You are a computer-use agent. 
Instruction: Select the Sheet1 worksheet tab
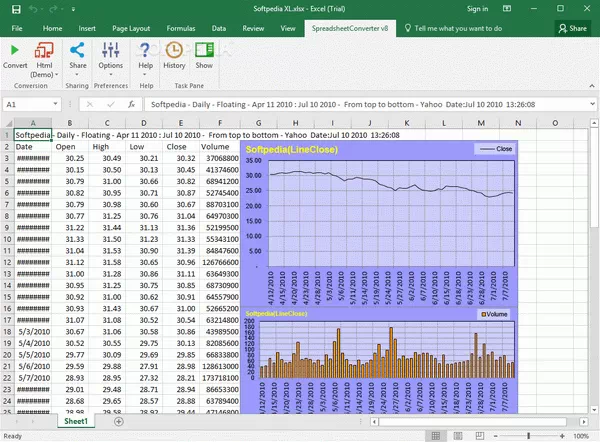[76, 422]
